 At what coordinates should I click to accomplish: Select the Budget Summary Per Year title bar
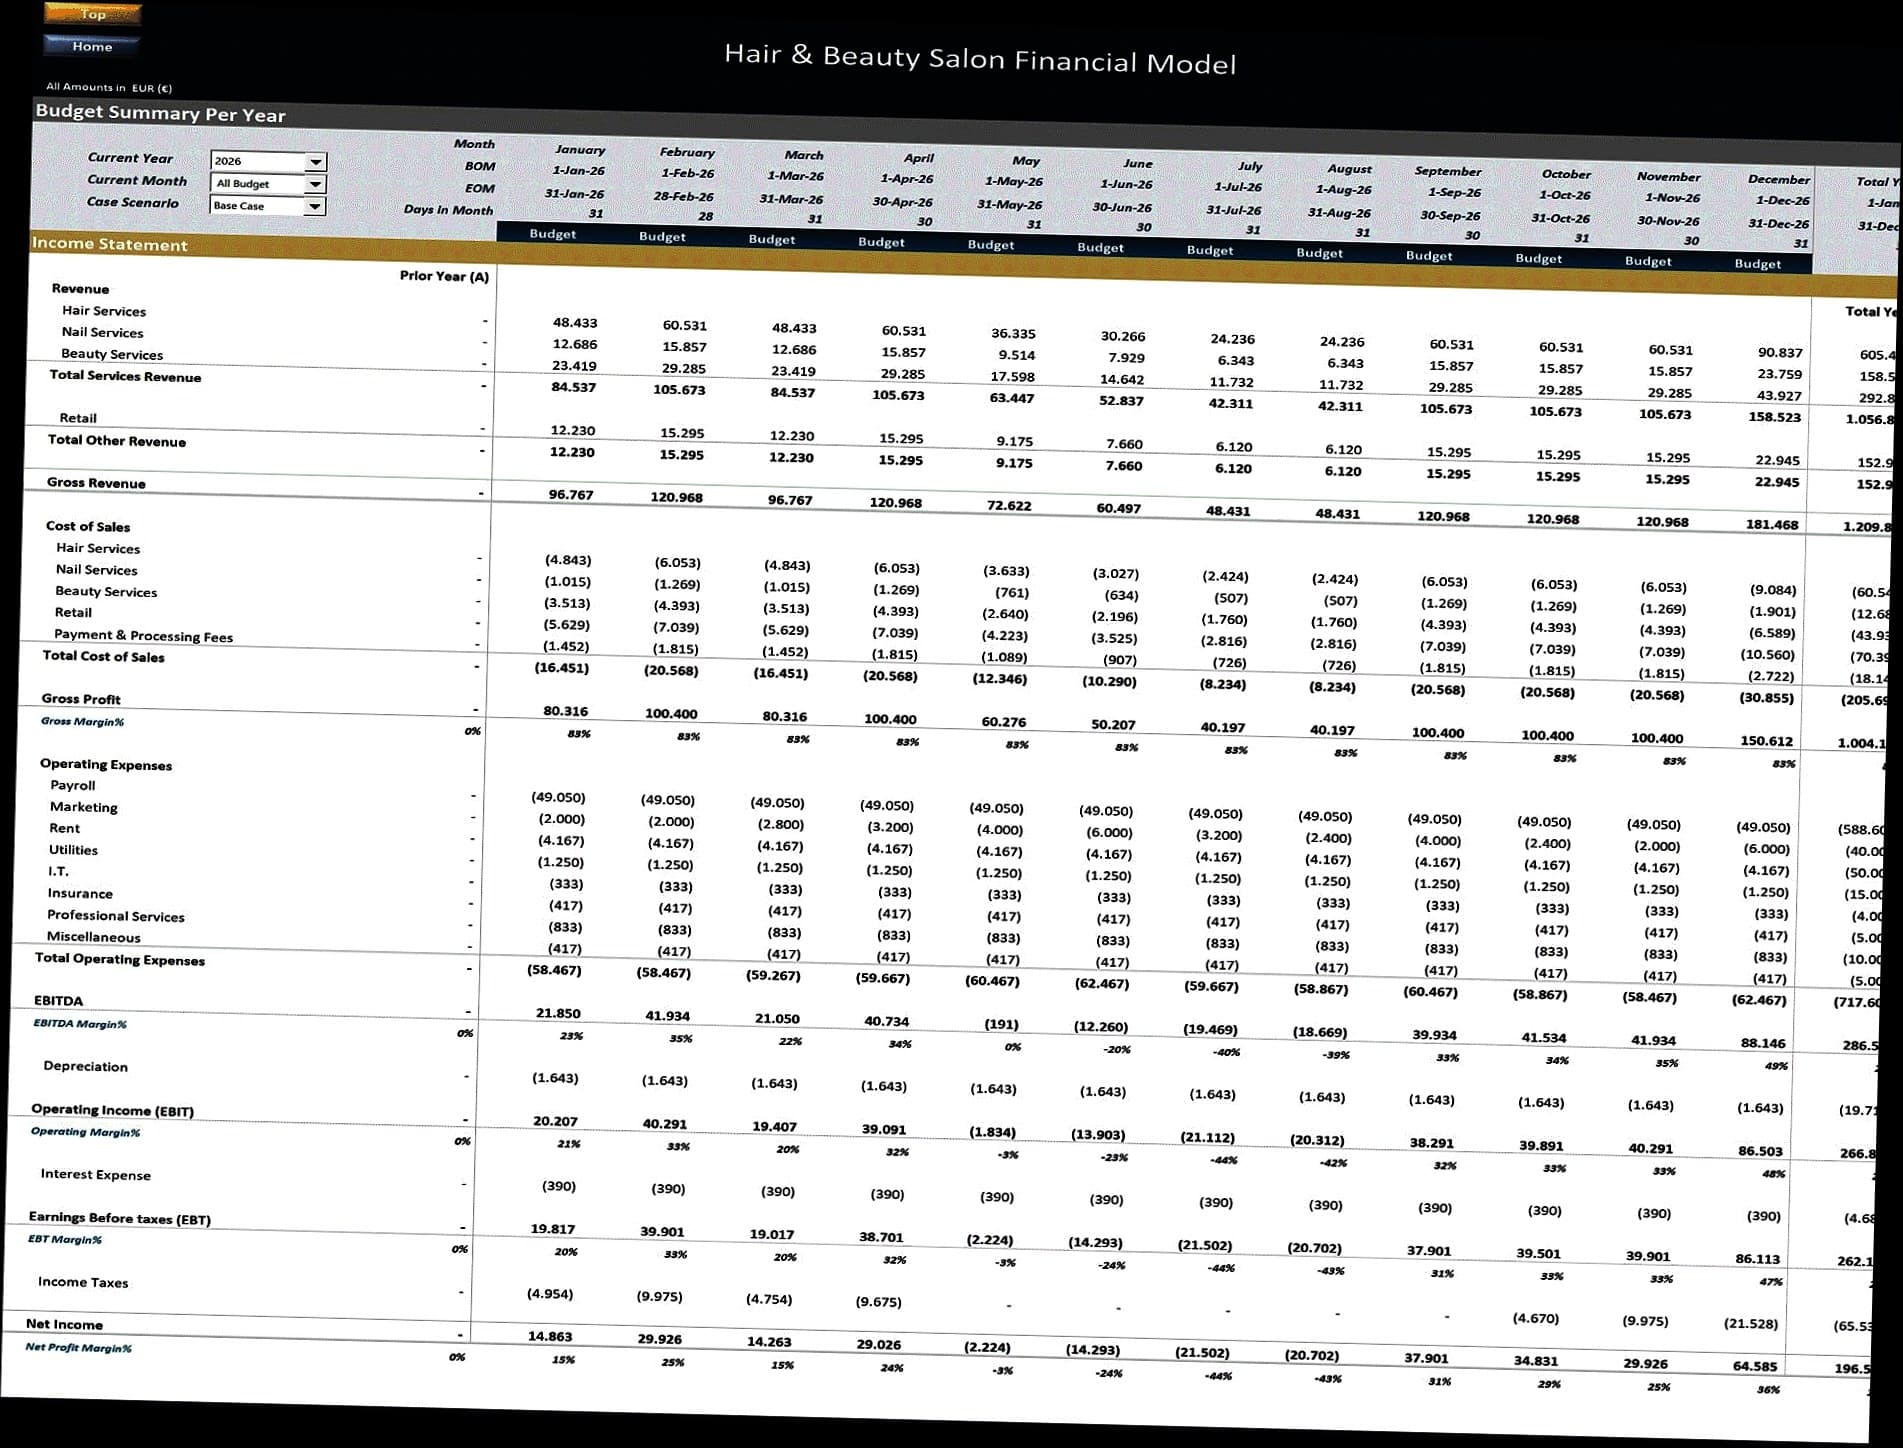click(x=161, y=113)
